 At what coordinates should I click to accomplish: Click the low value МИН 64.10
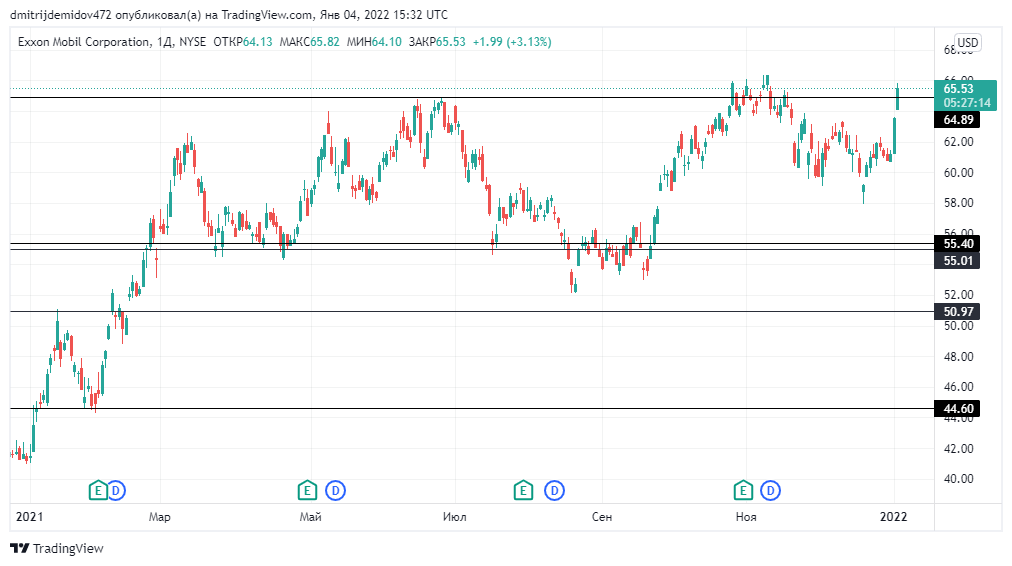point(374,42)
